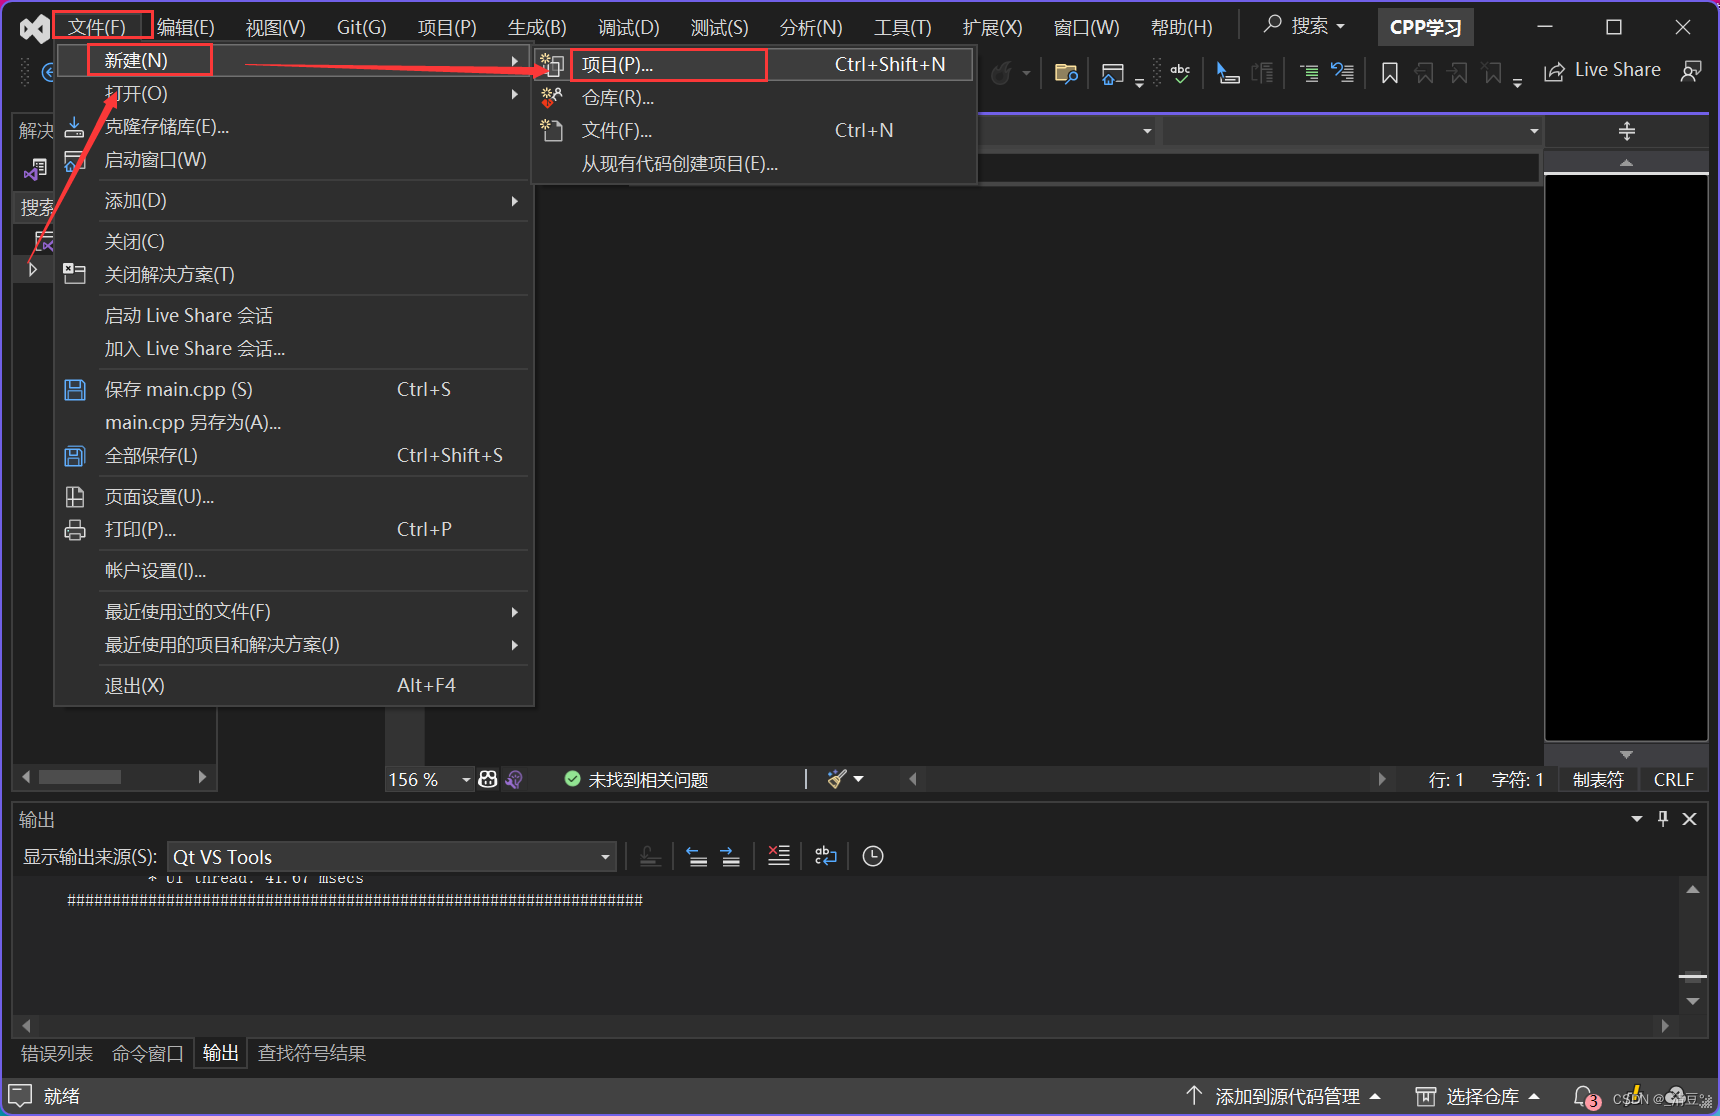Open the 调试(D) menu
1720x1116 pixels.
pos(628,27)
